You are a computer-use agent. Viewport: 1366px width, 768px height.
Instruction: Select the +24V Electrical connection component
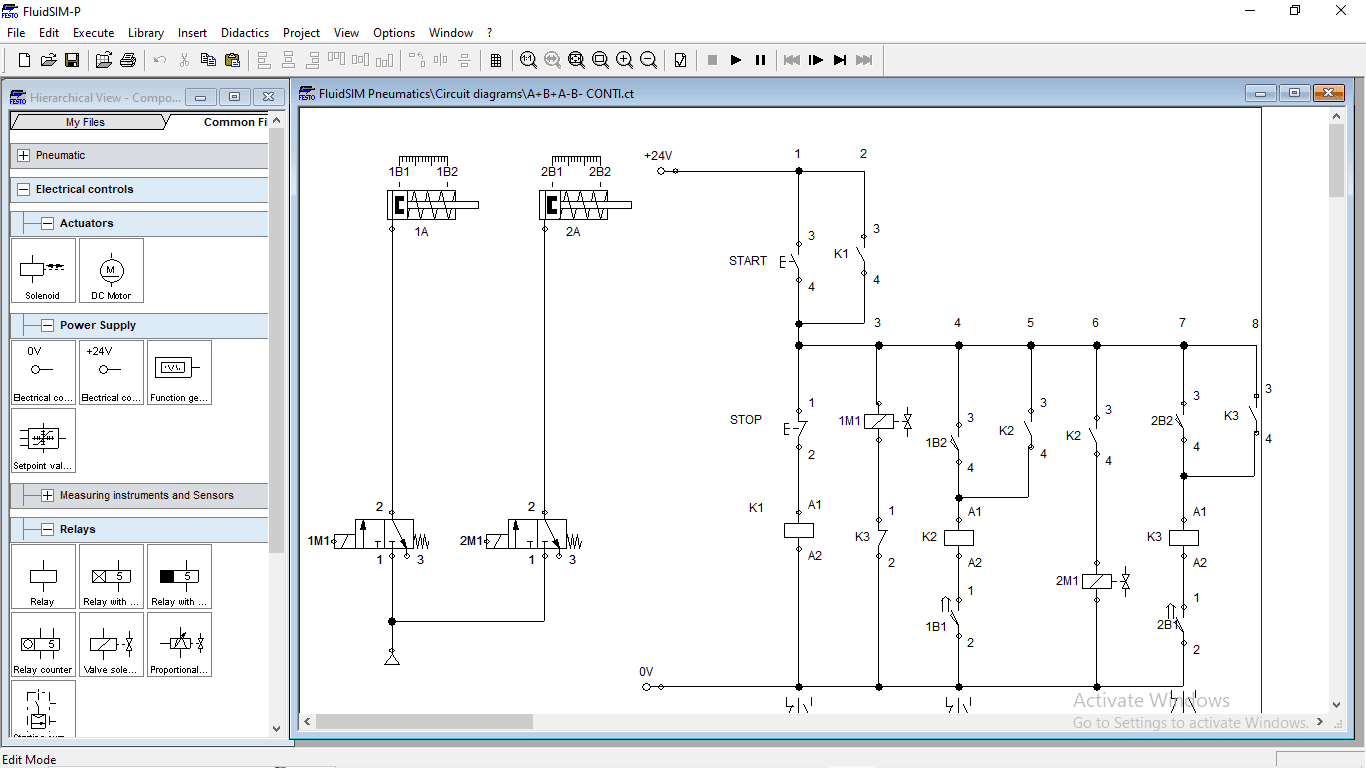[x=111, y=372]
